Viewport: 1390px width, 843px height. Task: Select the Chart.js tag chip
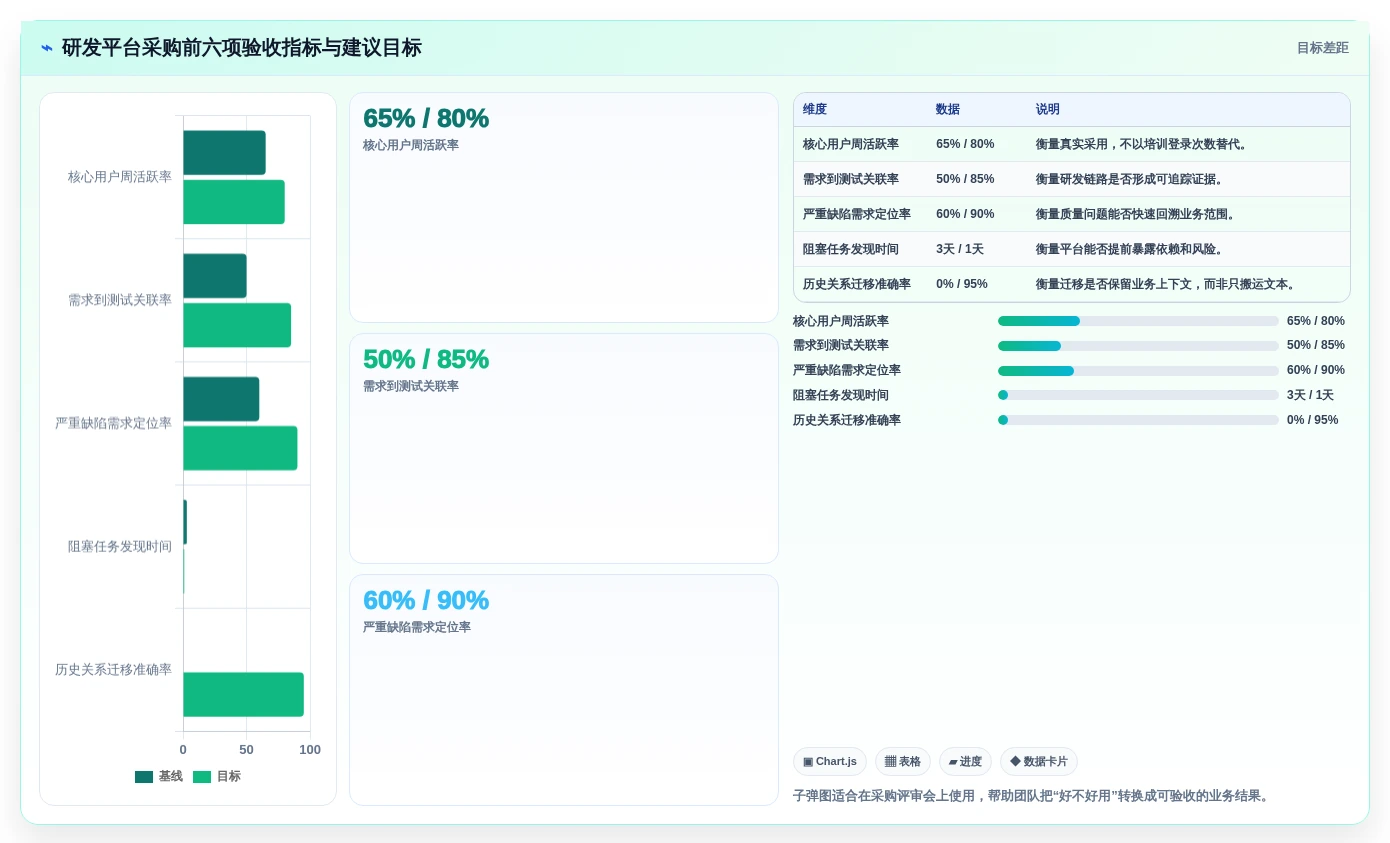830,762
